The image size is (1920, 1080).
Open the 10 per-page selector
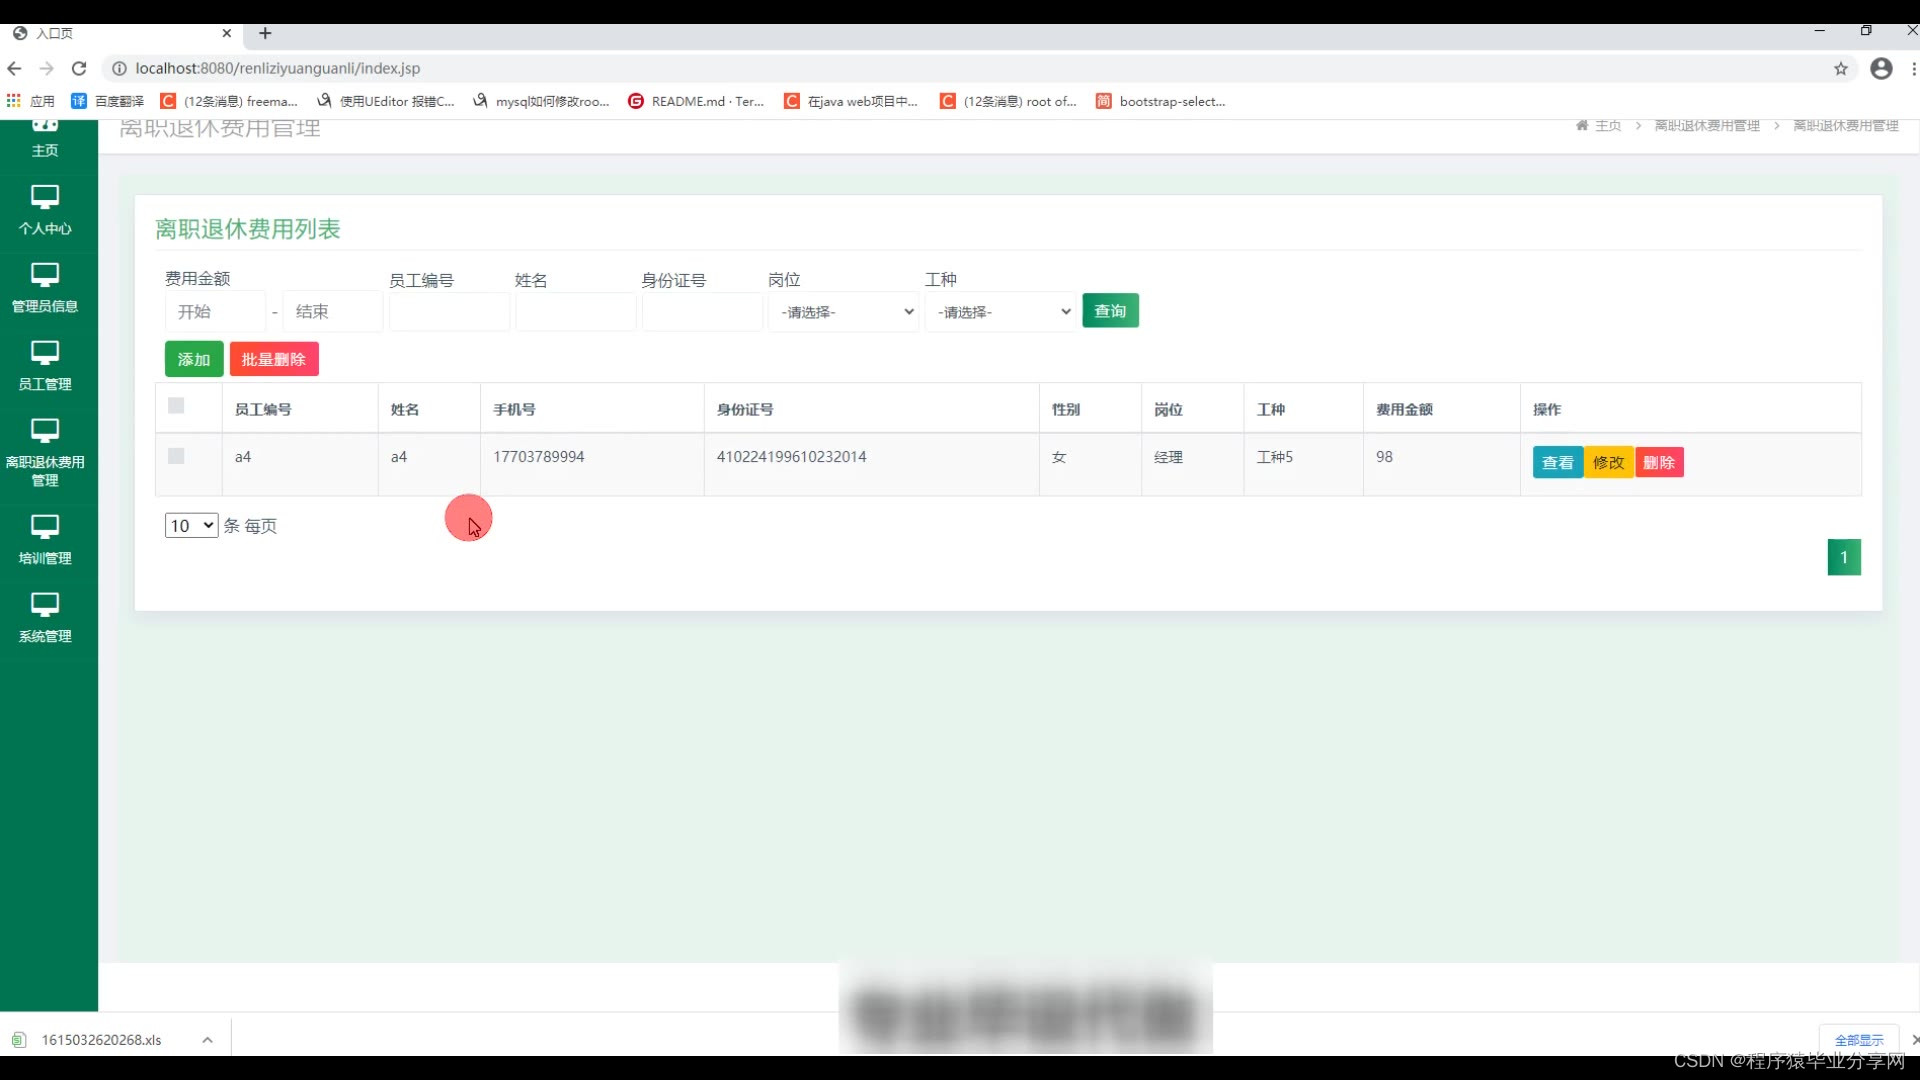coord(191,525)
